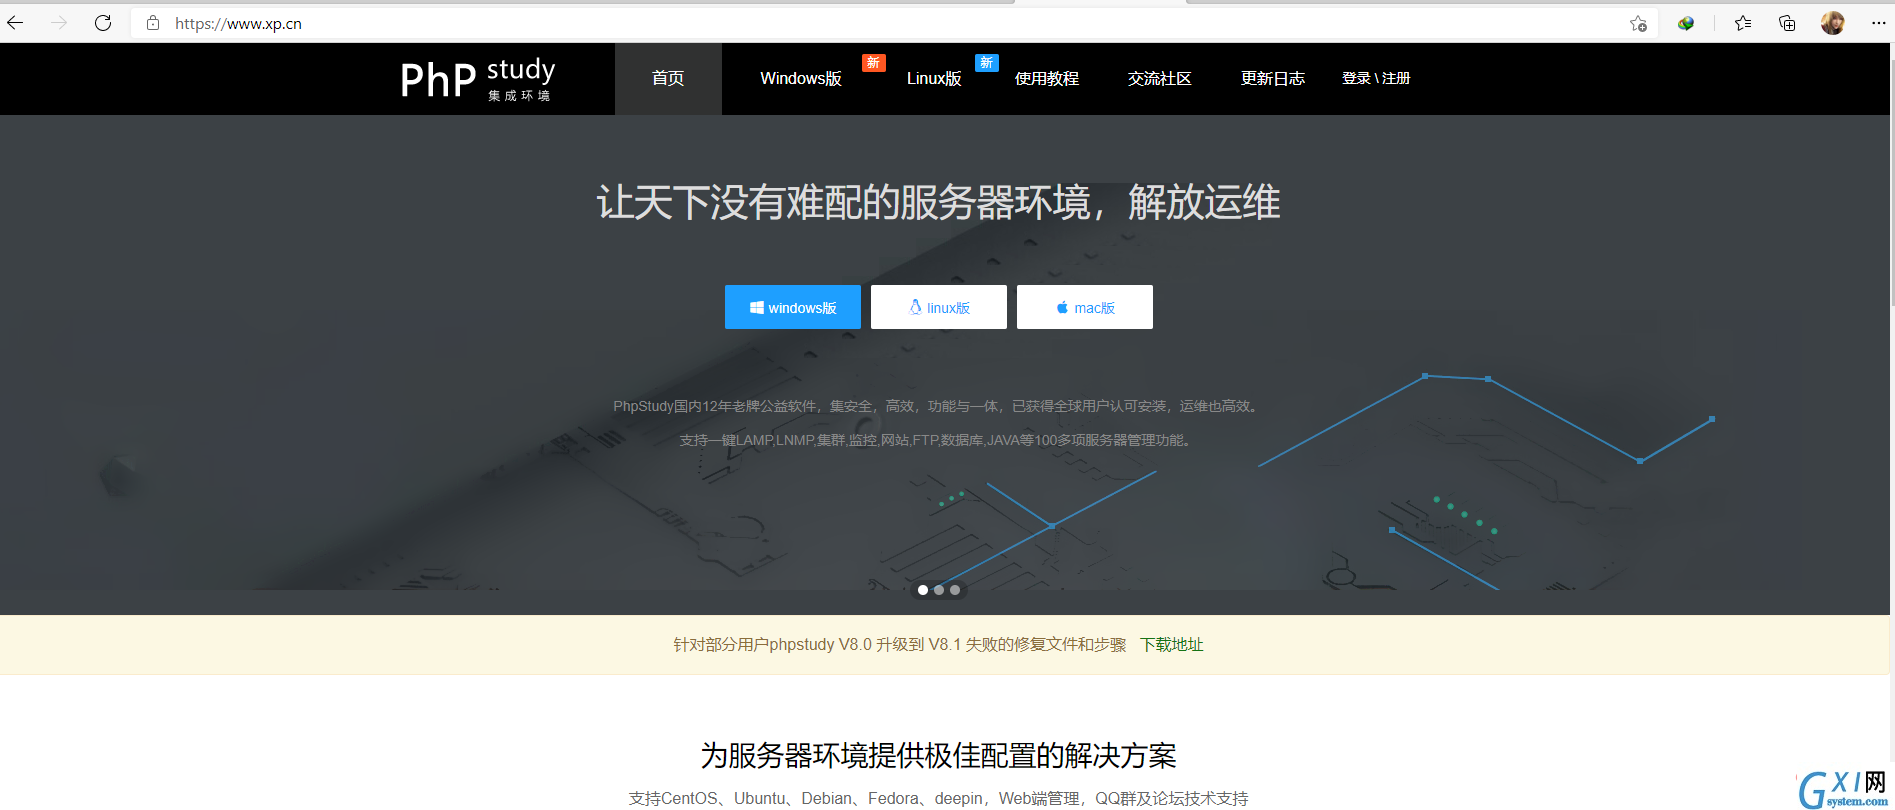Open the 使用教程 navigation item
The height and width of the screenshot is (810, 1895).
pos(1047,79)
